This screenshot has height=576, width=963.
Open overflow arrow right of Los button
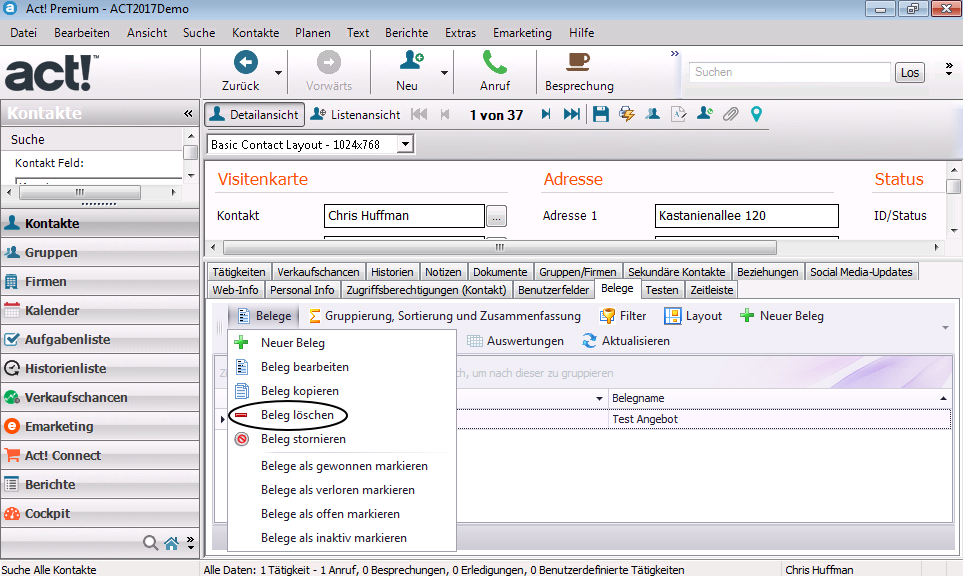(949, 69)
